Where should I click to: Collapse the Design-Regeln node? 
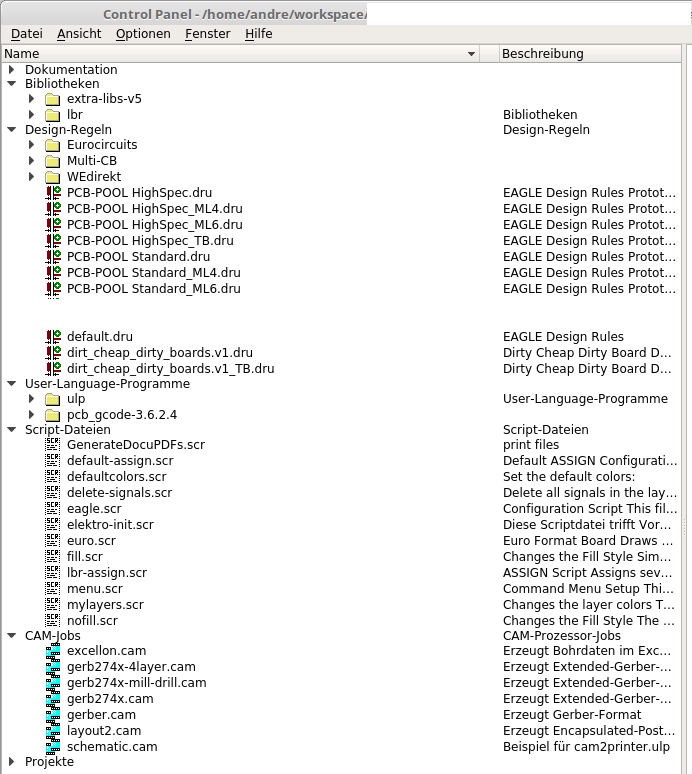pyautogui.click(x=12, y=129)
